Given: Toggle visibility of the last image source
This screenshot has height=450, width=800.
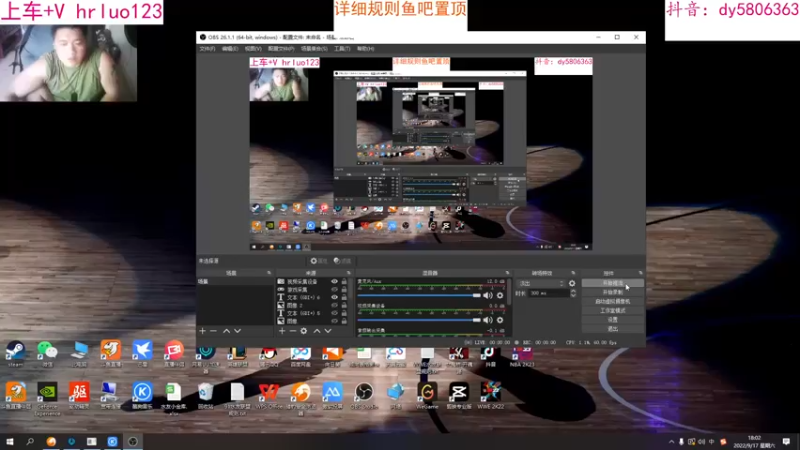Looking at the screenshot, I should (334, 321).
